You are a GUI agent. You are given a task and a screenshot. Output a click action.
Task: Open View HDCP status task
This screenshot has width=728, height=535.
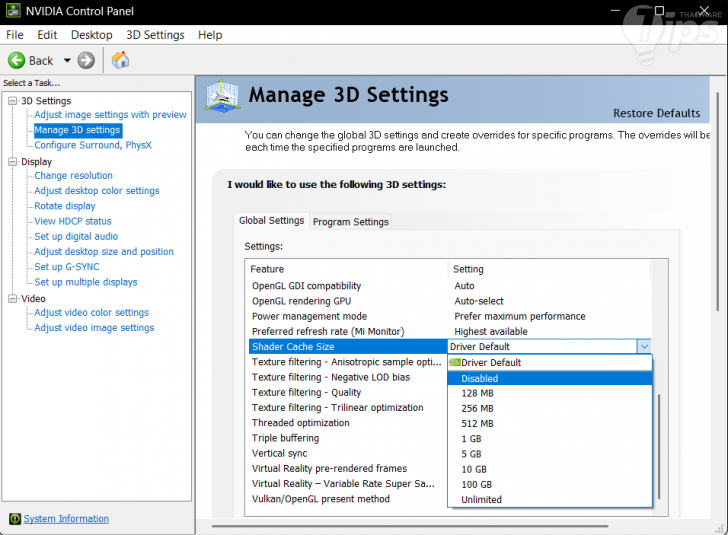73,221
